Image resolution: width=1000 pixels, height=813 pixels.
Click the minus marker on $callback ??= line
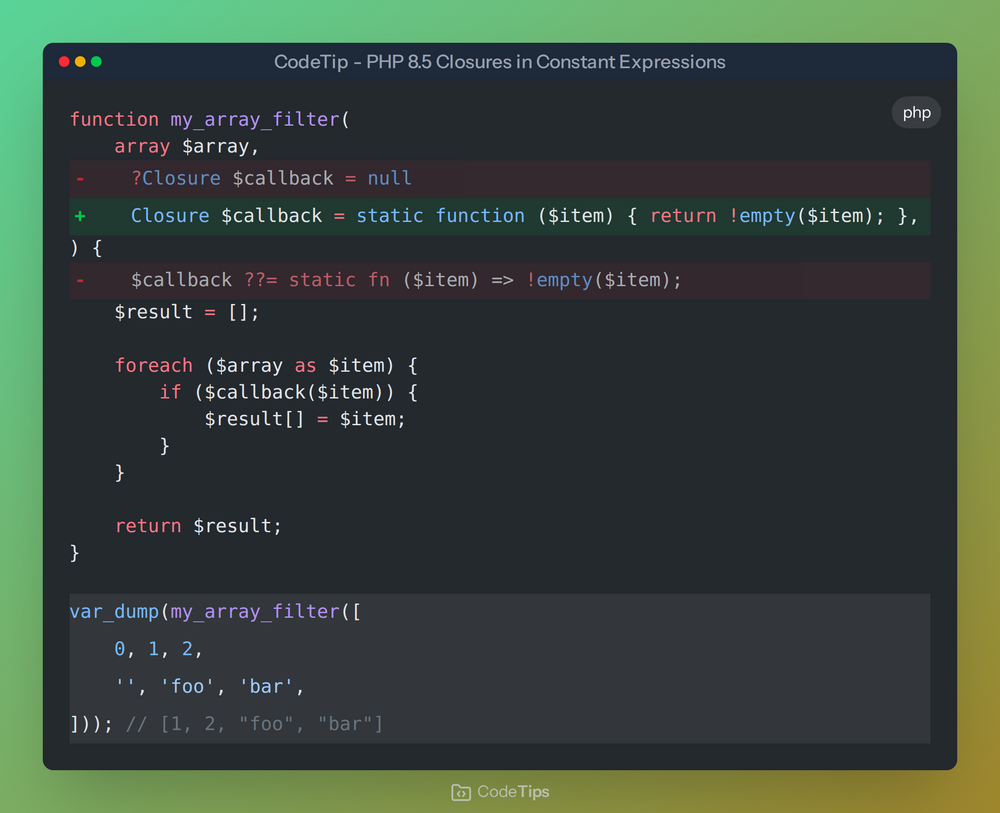[x=80, y=280]
